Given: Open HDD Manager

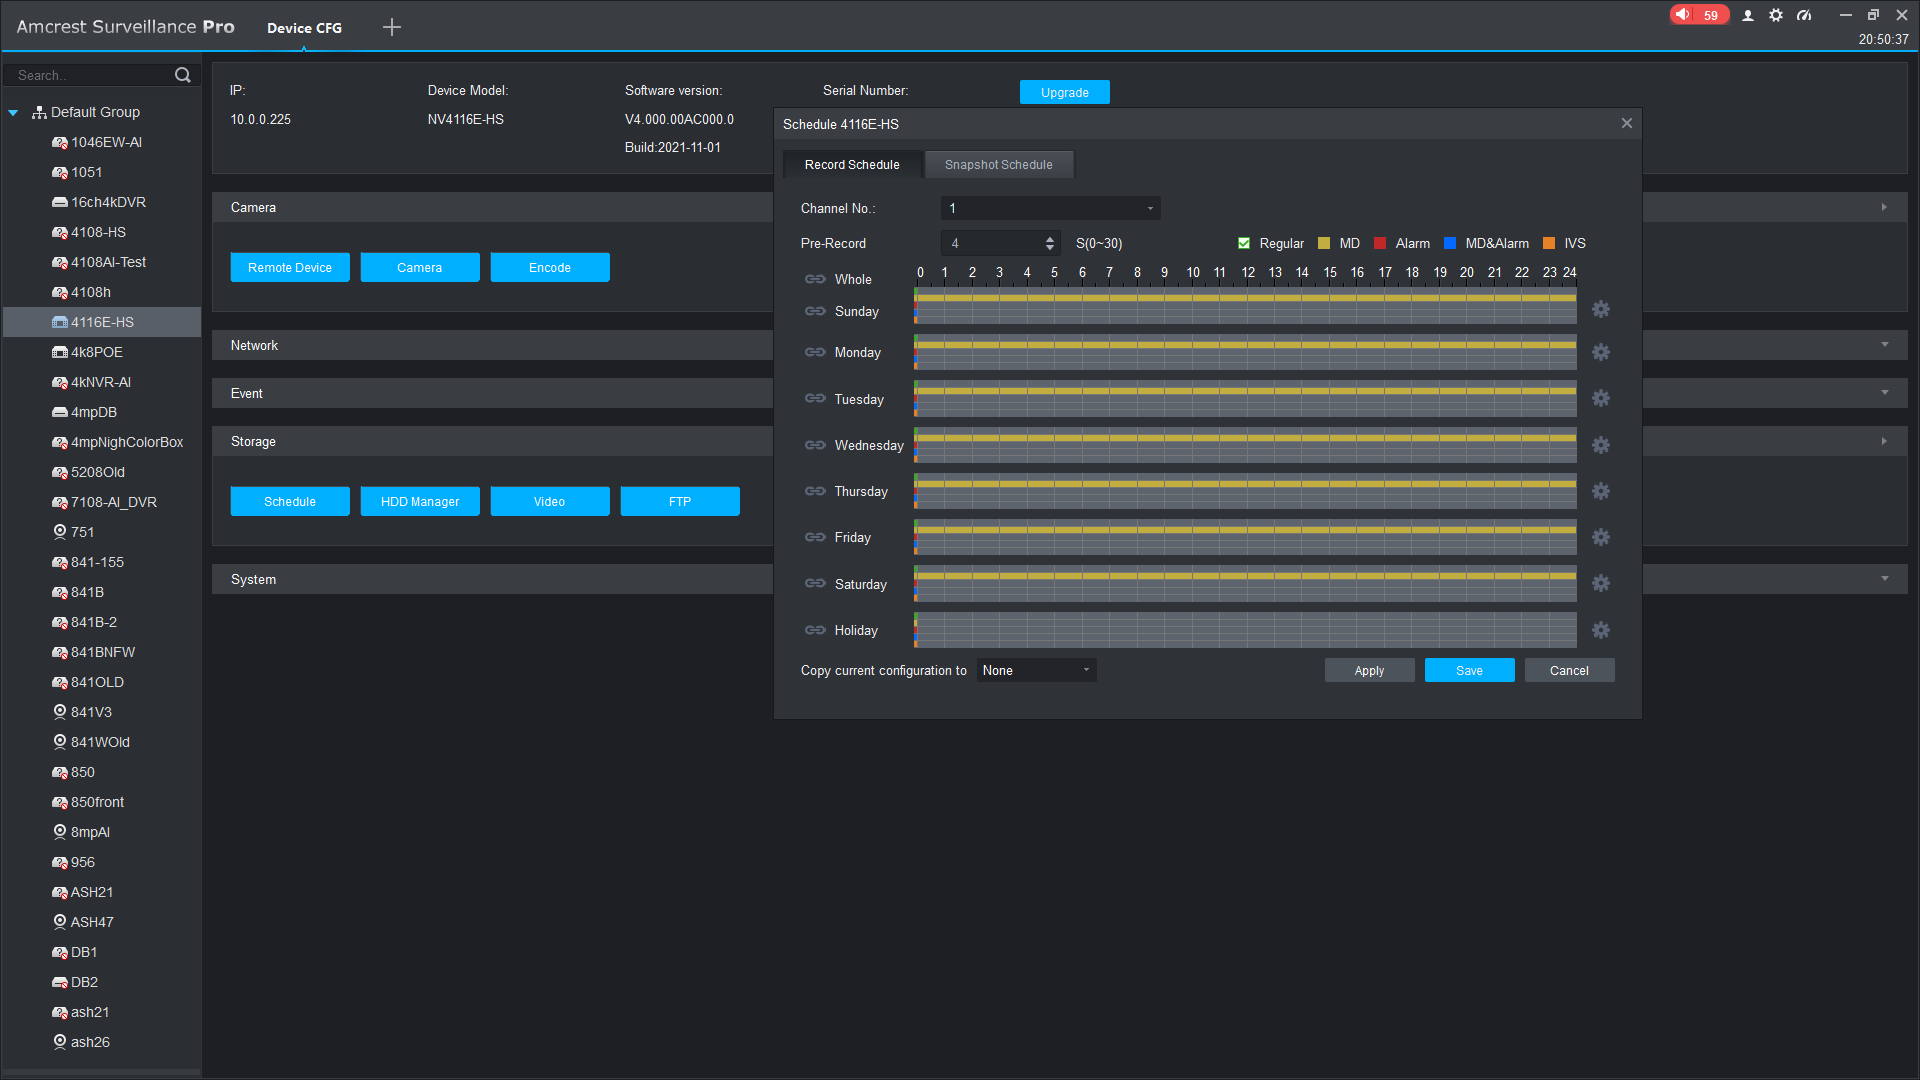Looking at the screenshot, I should click(x=420, y=501).
